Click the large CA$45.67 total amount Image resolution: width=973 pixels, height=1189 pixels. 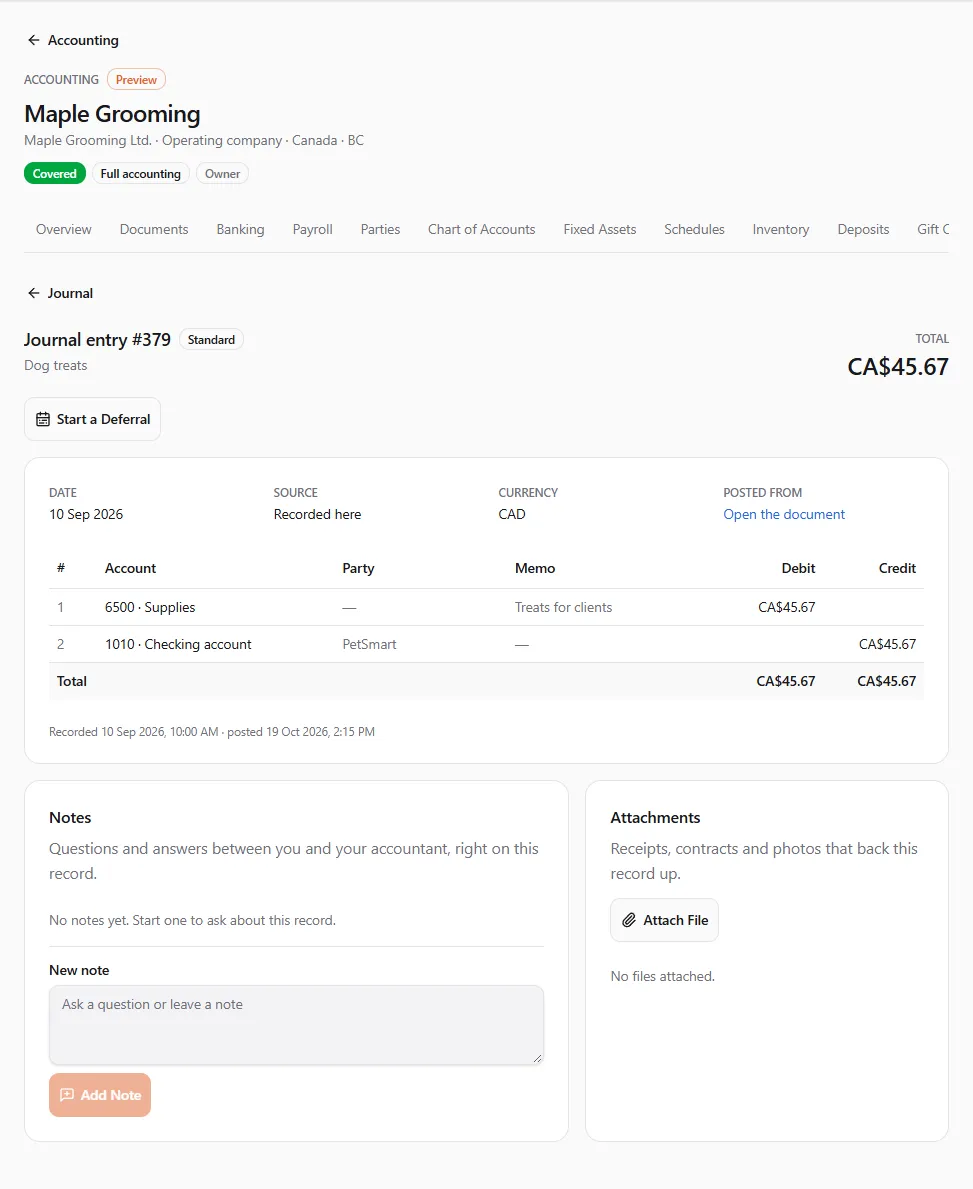point(898,367)
